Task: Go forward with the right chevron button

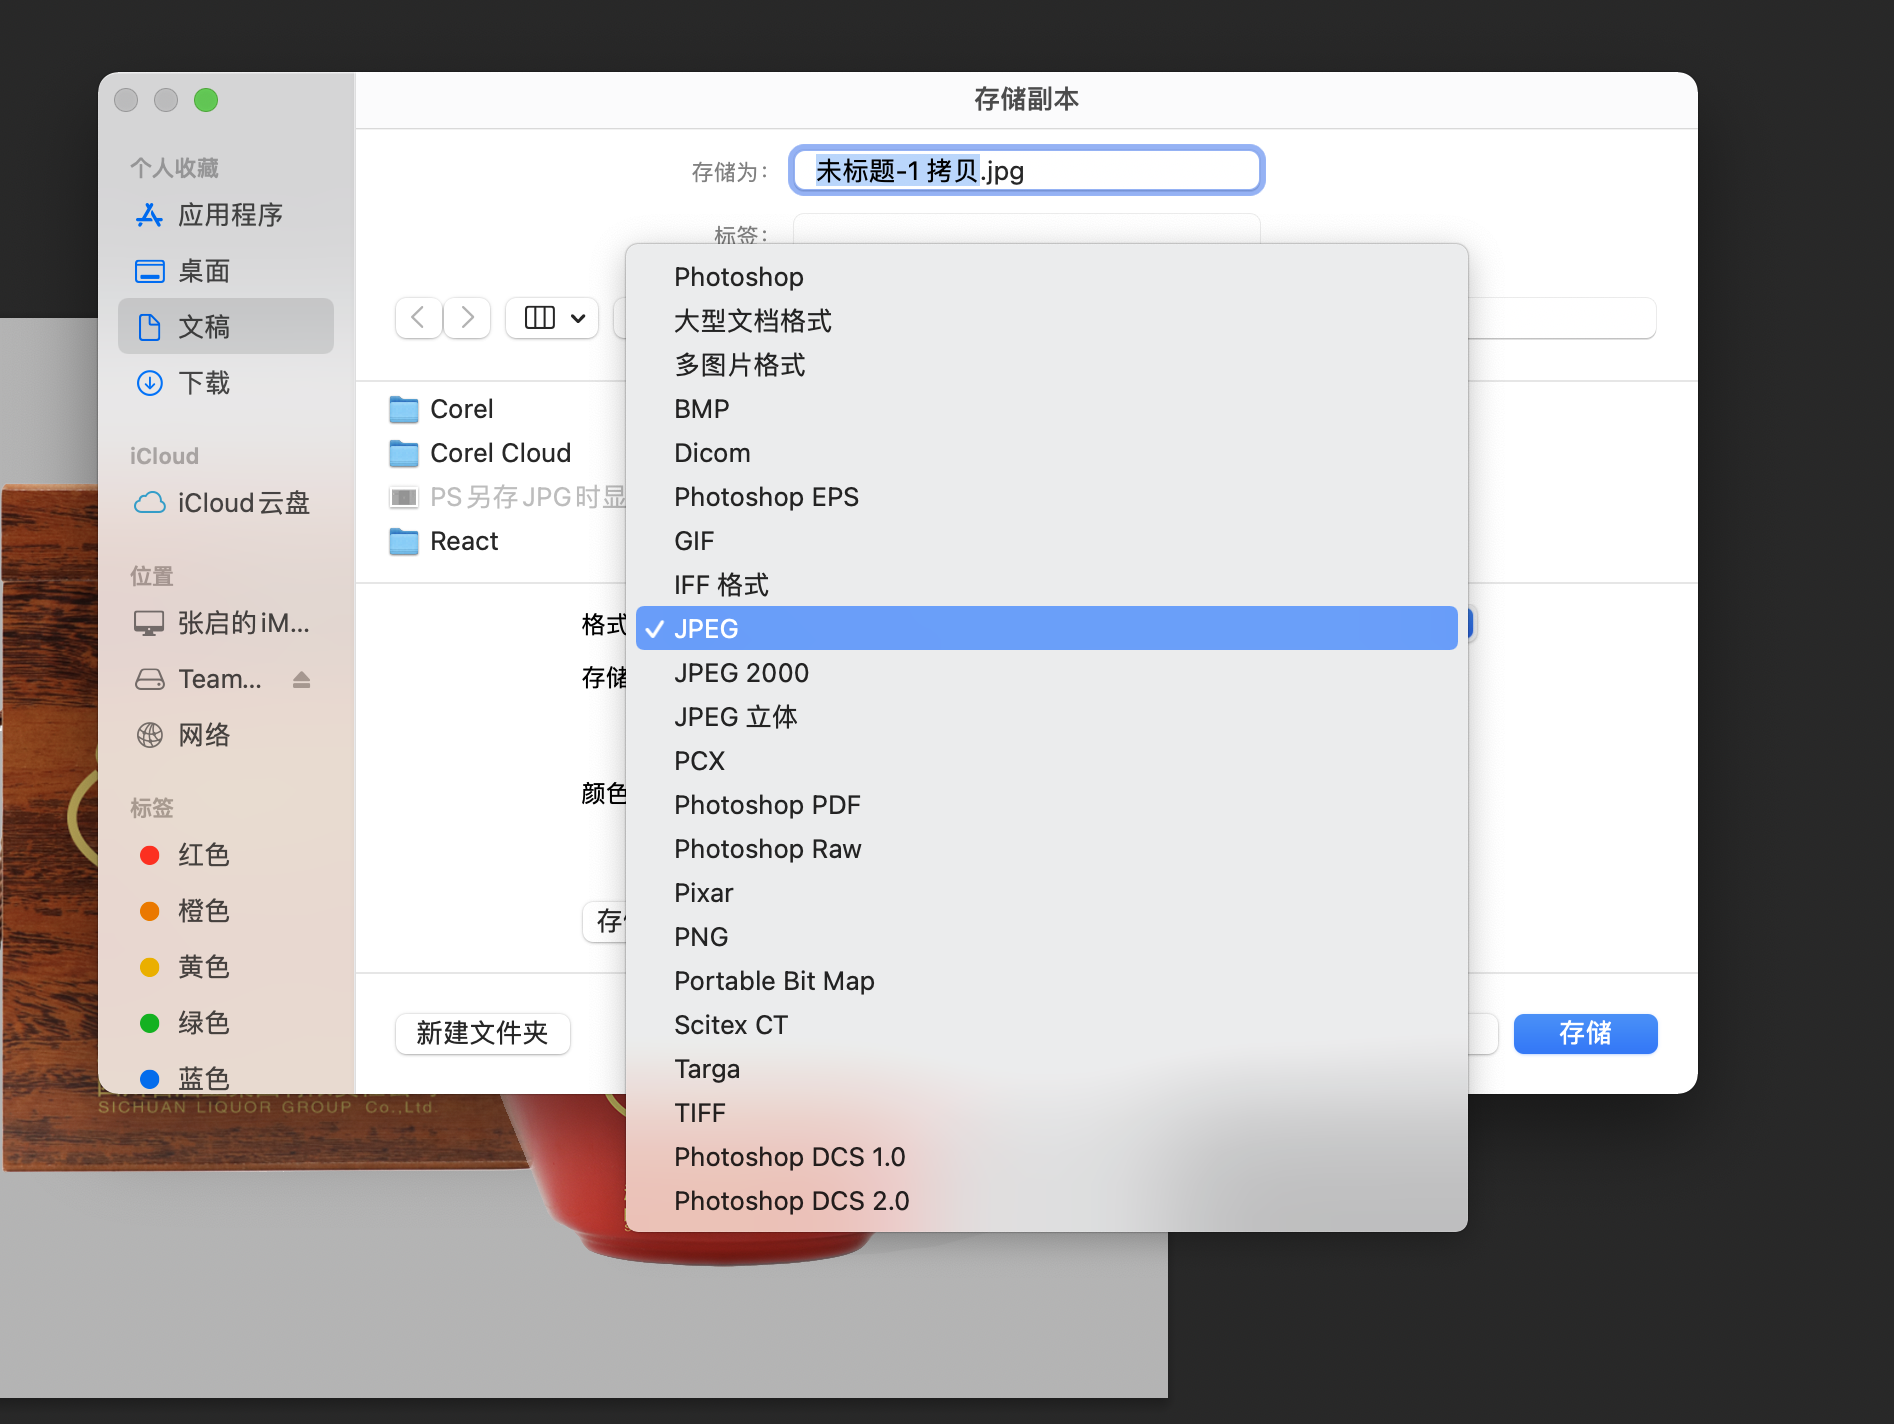Action: [467, 318]
